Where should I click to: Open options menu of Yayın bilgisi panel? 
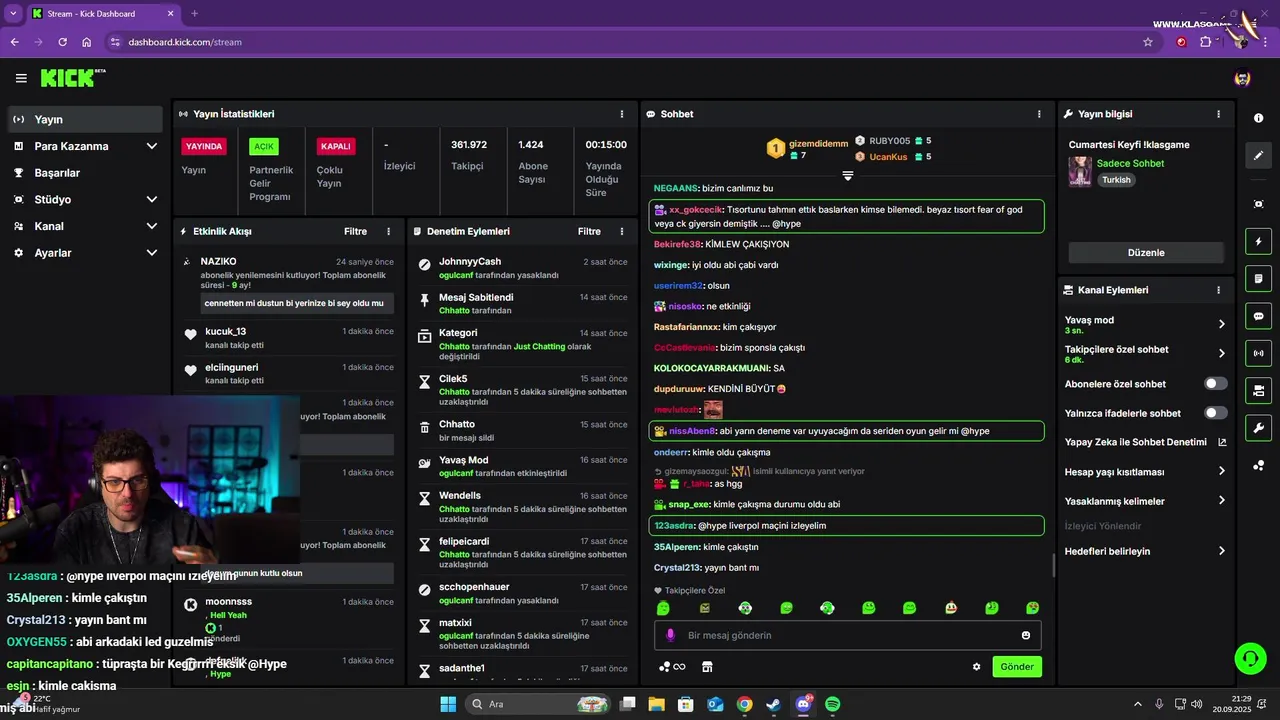pos(1218,114)
